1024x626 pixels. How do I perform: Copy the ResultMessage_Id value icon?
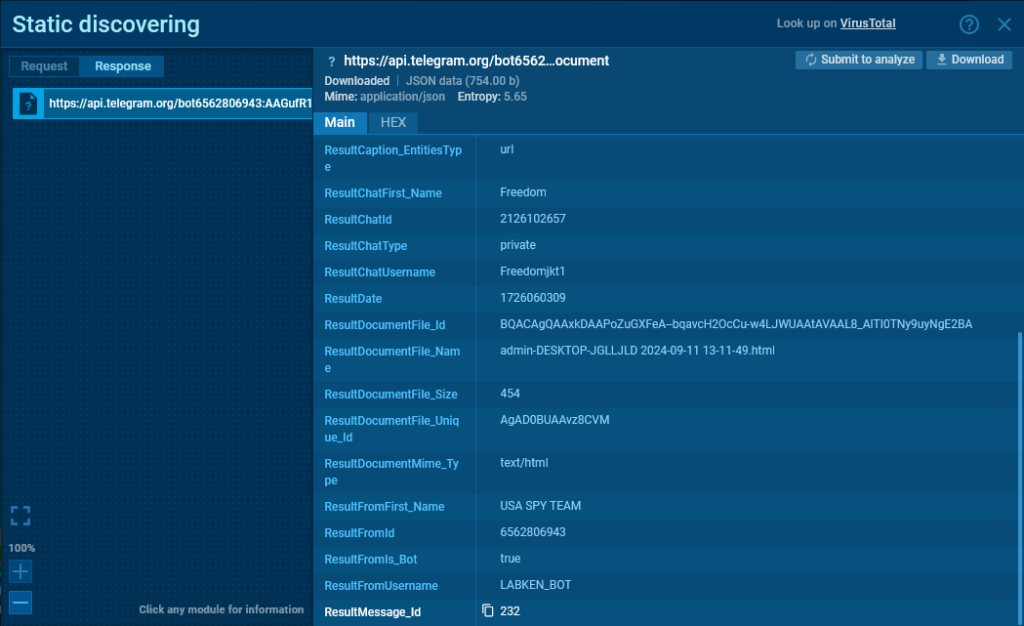[x=488, y=611]
